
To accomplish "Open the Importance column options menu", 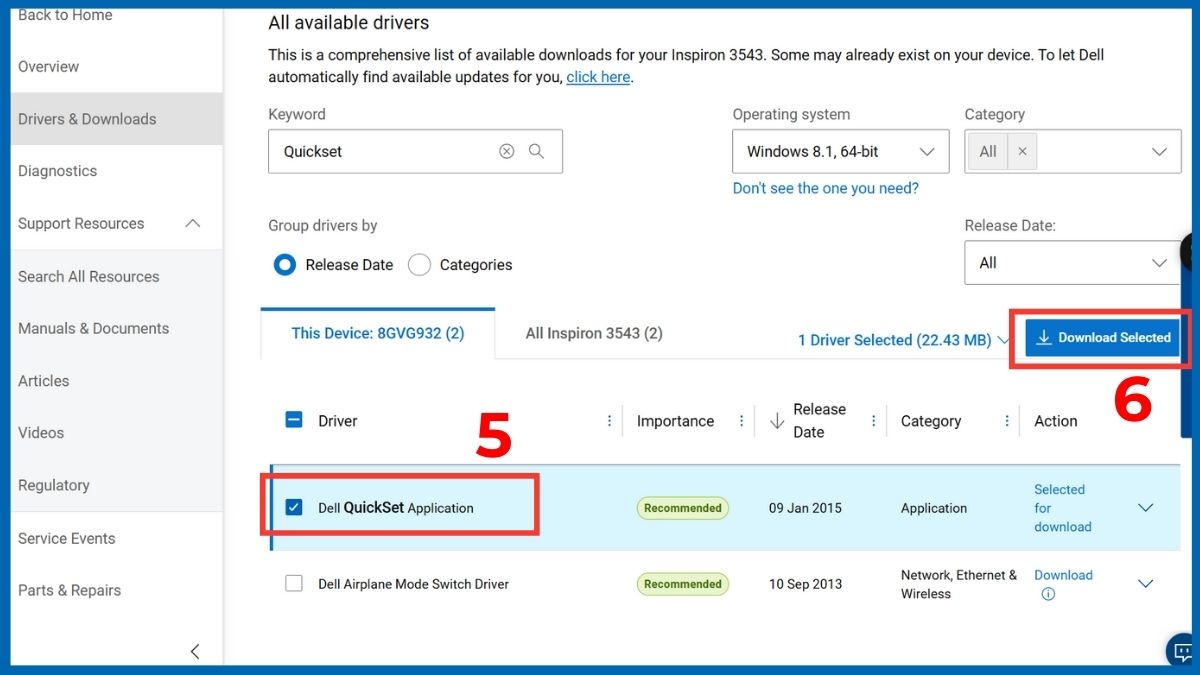I will coord(741,421).
